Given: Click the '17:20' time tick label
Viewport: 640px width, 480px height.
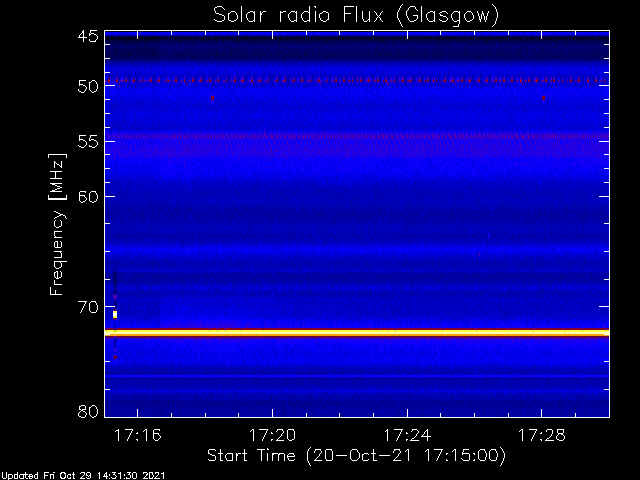Looking at the screenshot, I should pos(272,435).
